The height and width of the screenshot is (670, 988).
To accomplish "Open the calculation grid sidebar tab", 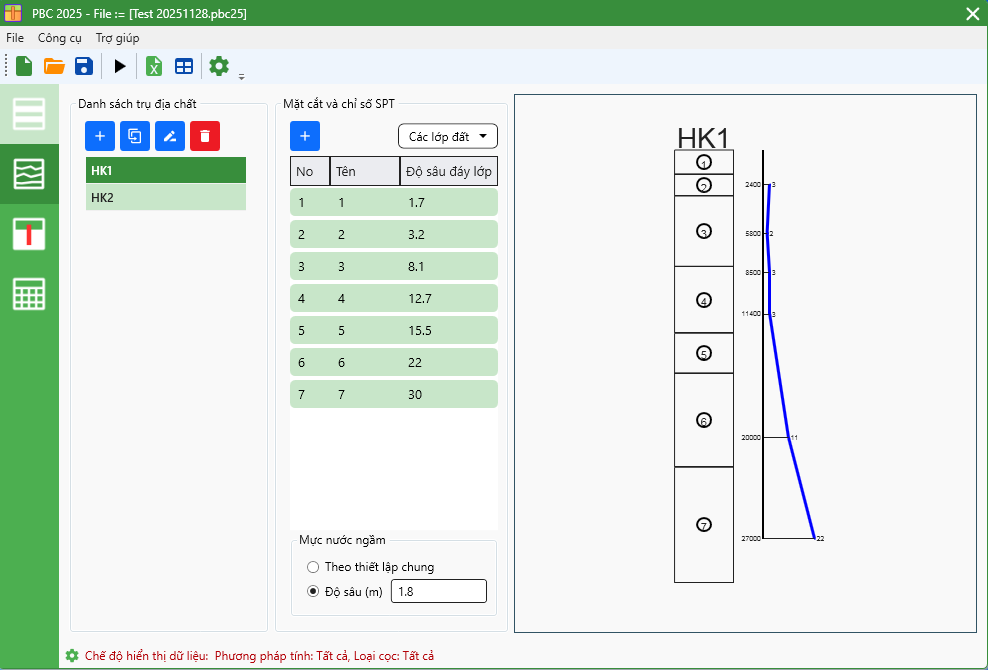I will point(29,294).
